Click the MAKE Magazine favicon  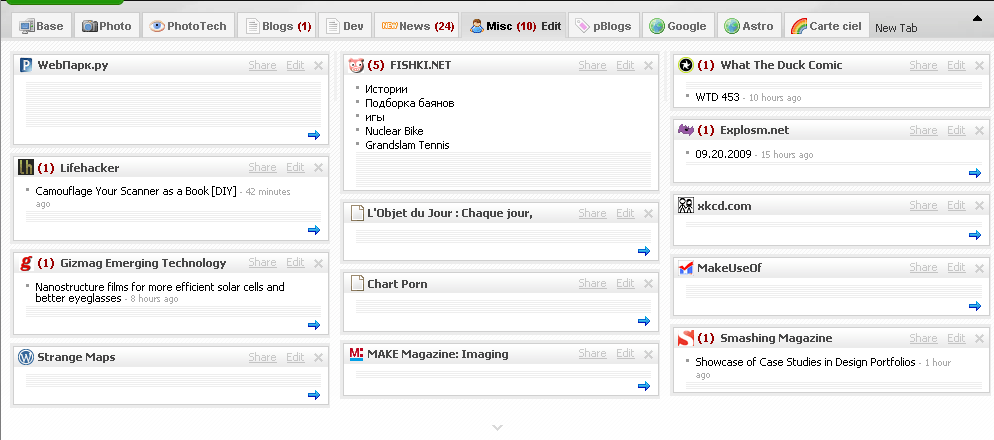pyautogui.click(x=356, y=354)
